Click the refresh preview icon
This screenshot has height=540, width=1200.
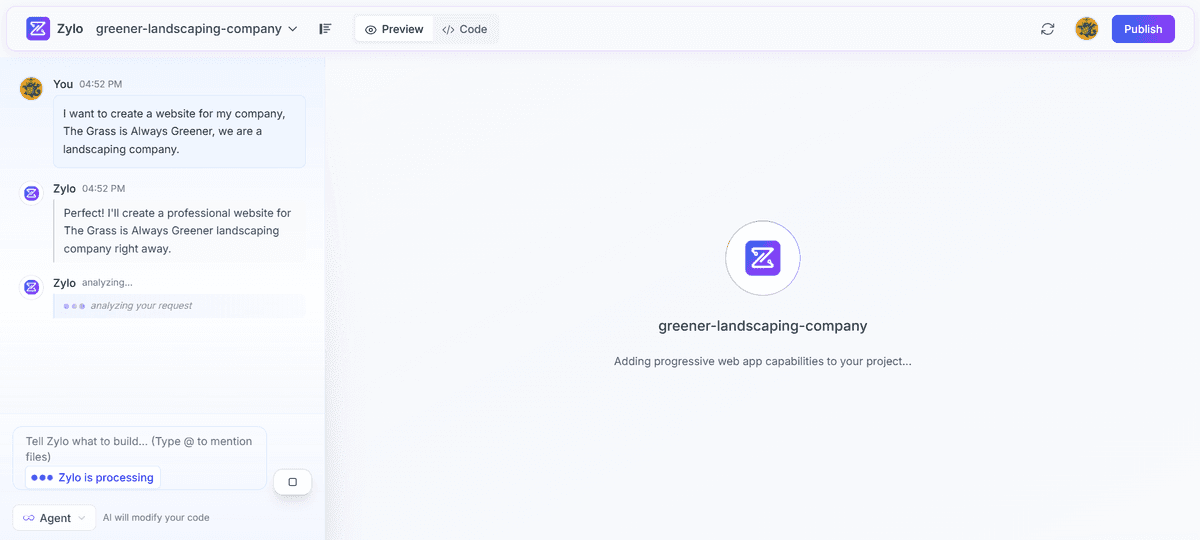pos(1047,29)
